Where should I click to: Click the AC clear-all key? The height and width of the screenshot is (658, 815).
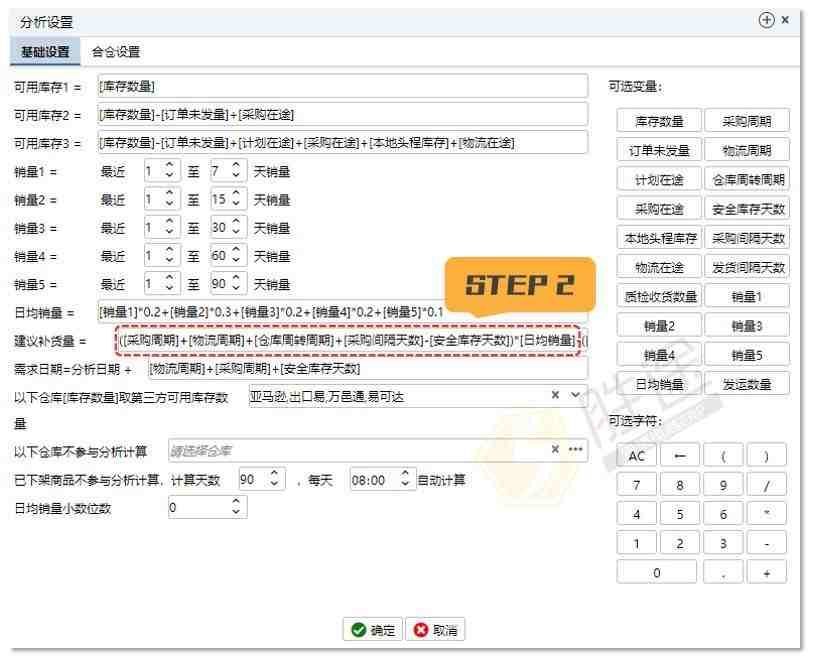(x=636, y=456)
